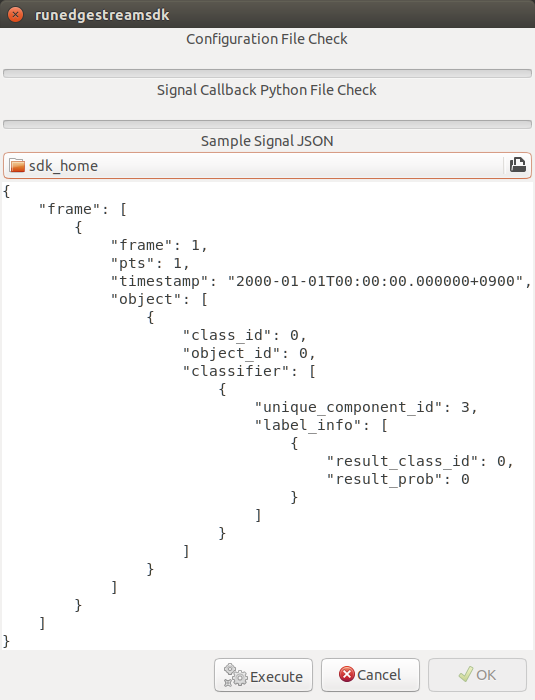Open file browser icon beside sdk_home
The width and height of the screenshot is (535, 700).
(x=518, y=165)
